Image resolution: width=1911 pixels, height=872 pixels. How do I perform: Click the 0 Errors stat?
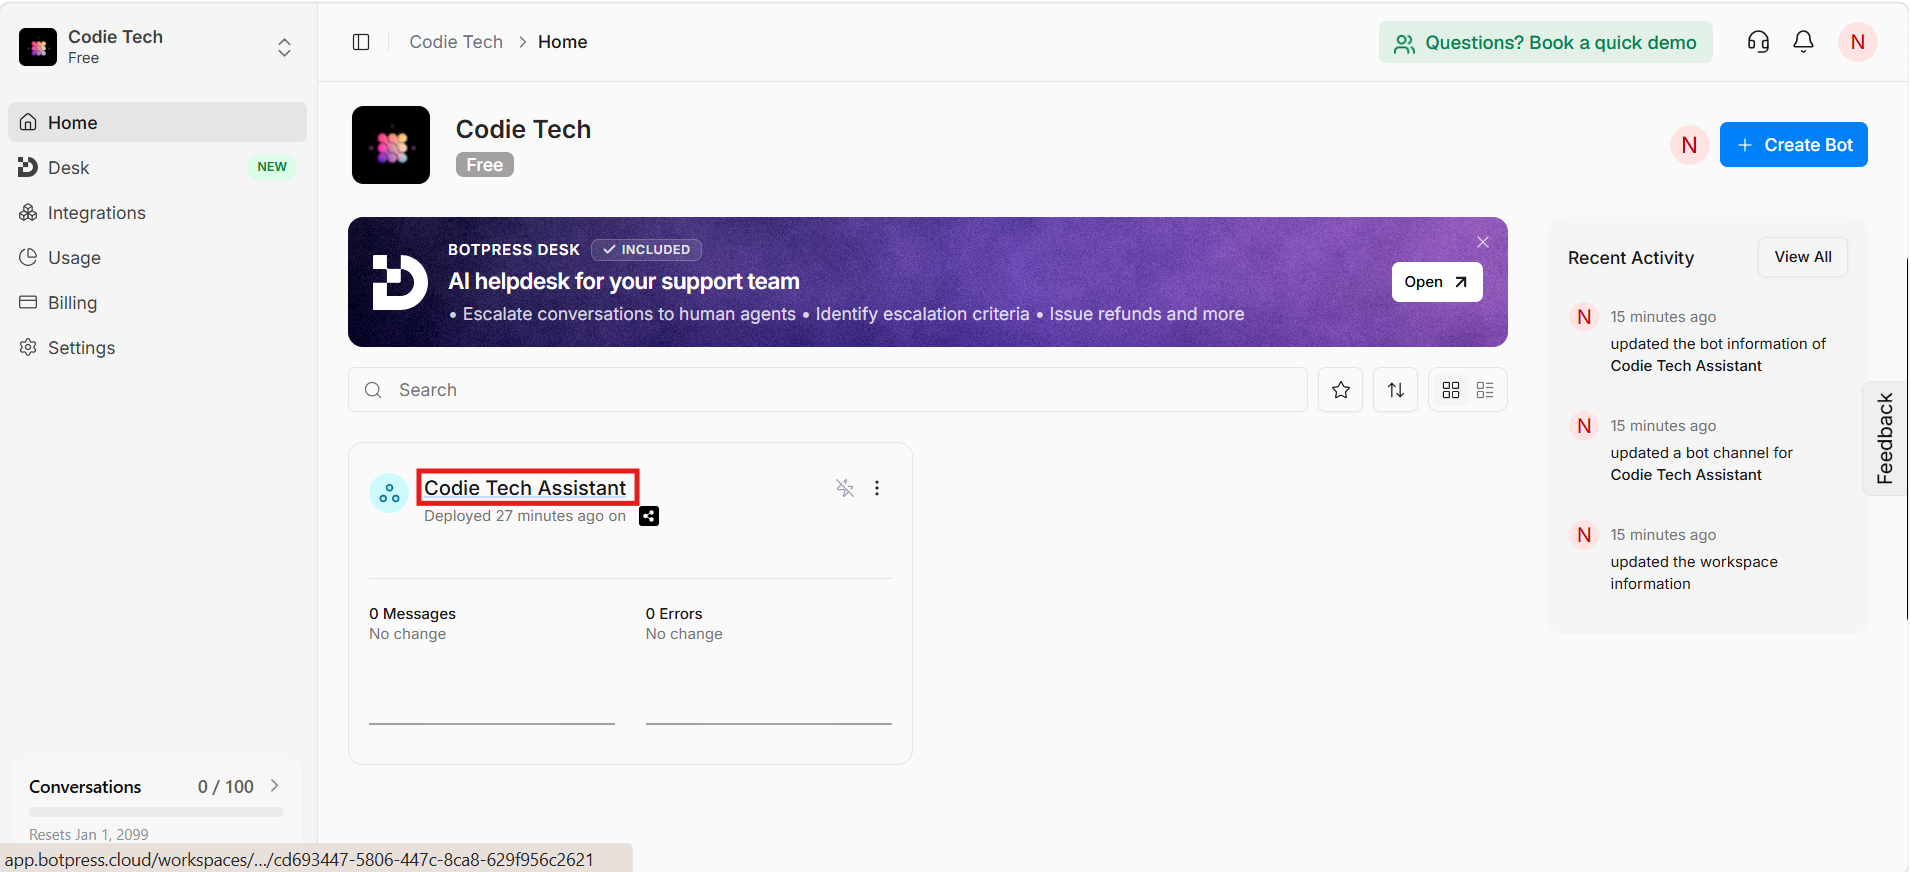674,614
